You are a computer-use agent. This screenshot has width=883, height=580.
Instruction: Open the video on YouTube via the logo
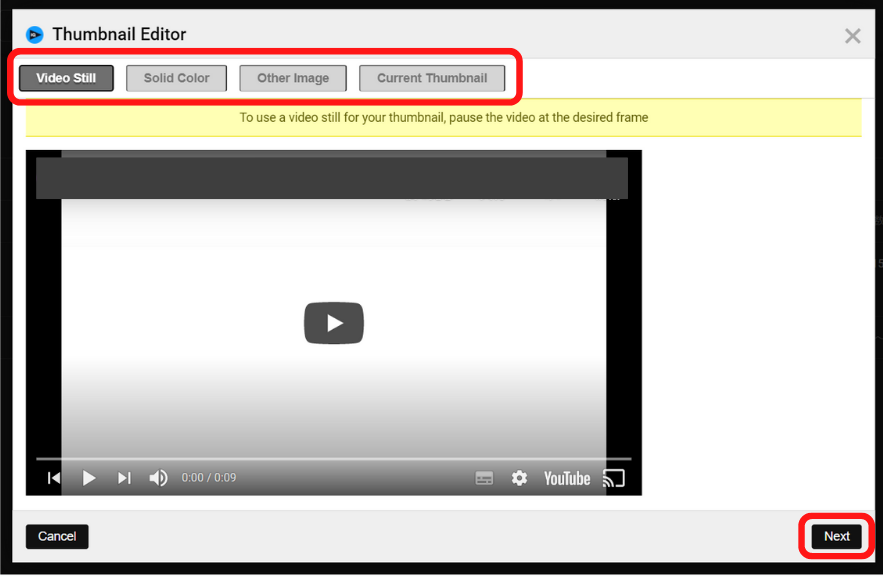(x=567, y=479)
